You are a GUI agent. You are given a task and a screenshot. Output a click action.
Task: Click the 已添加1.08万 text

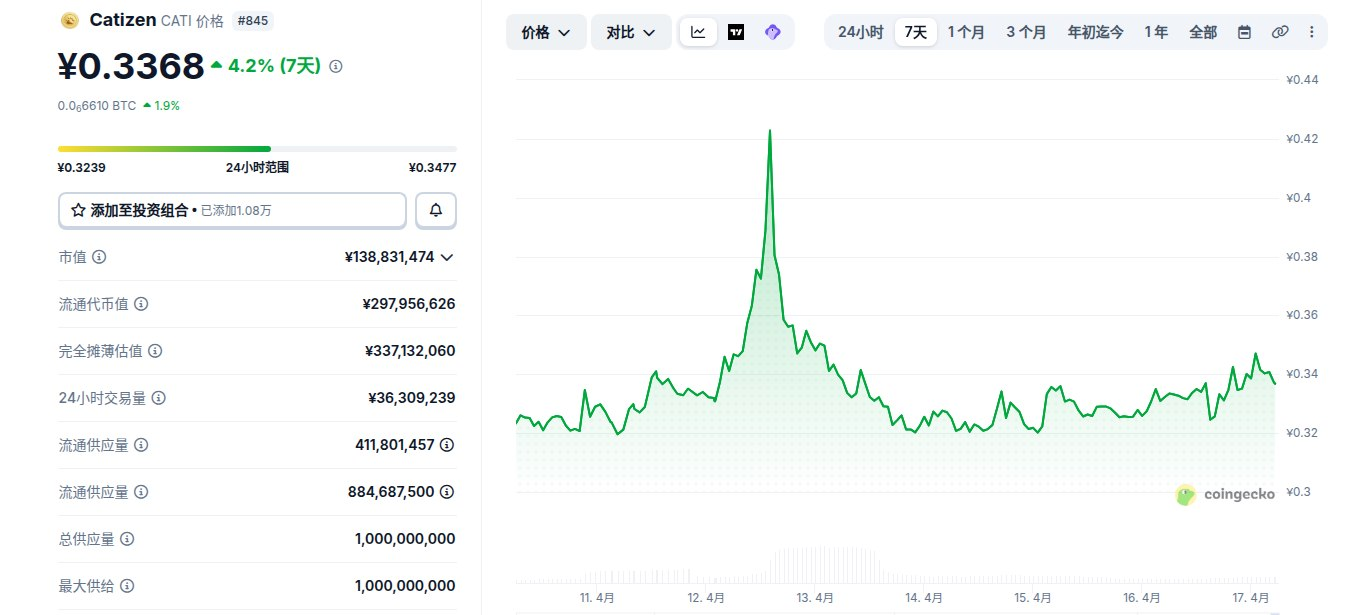point(236,211)
